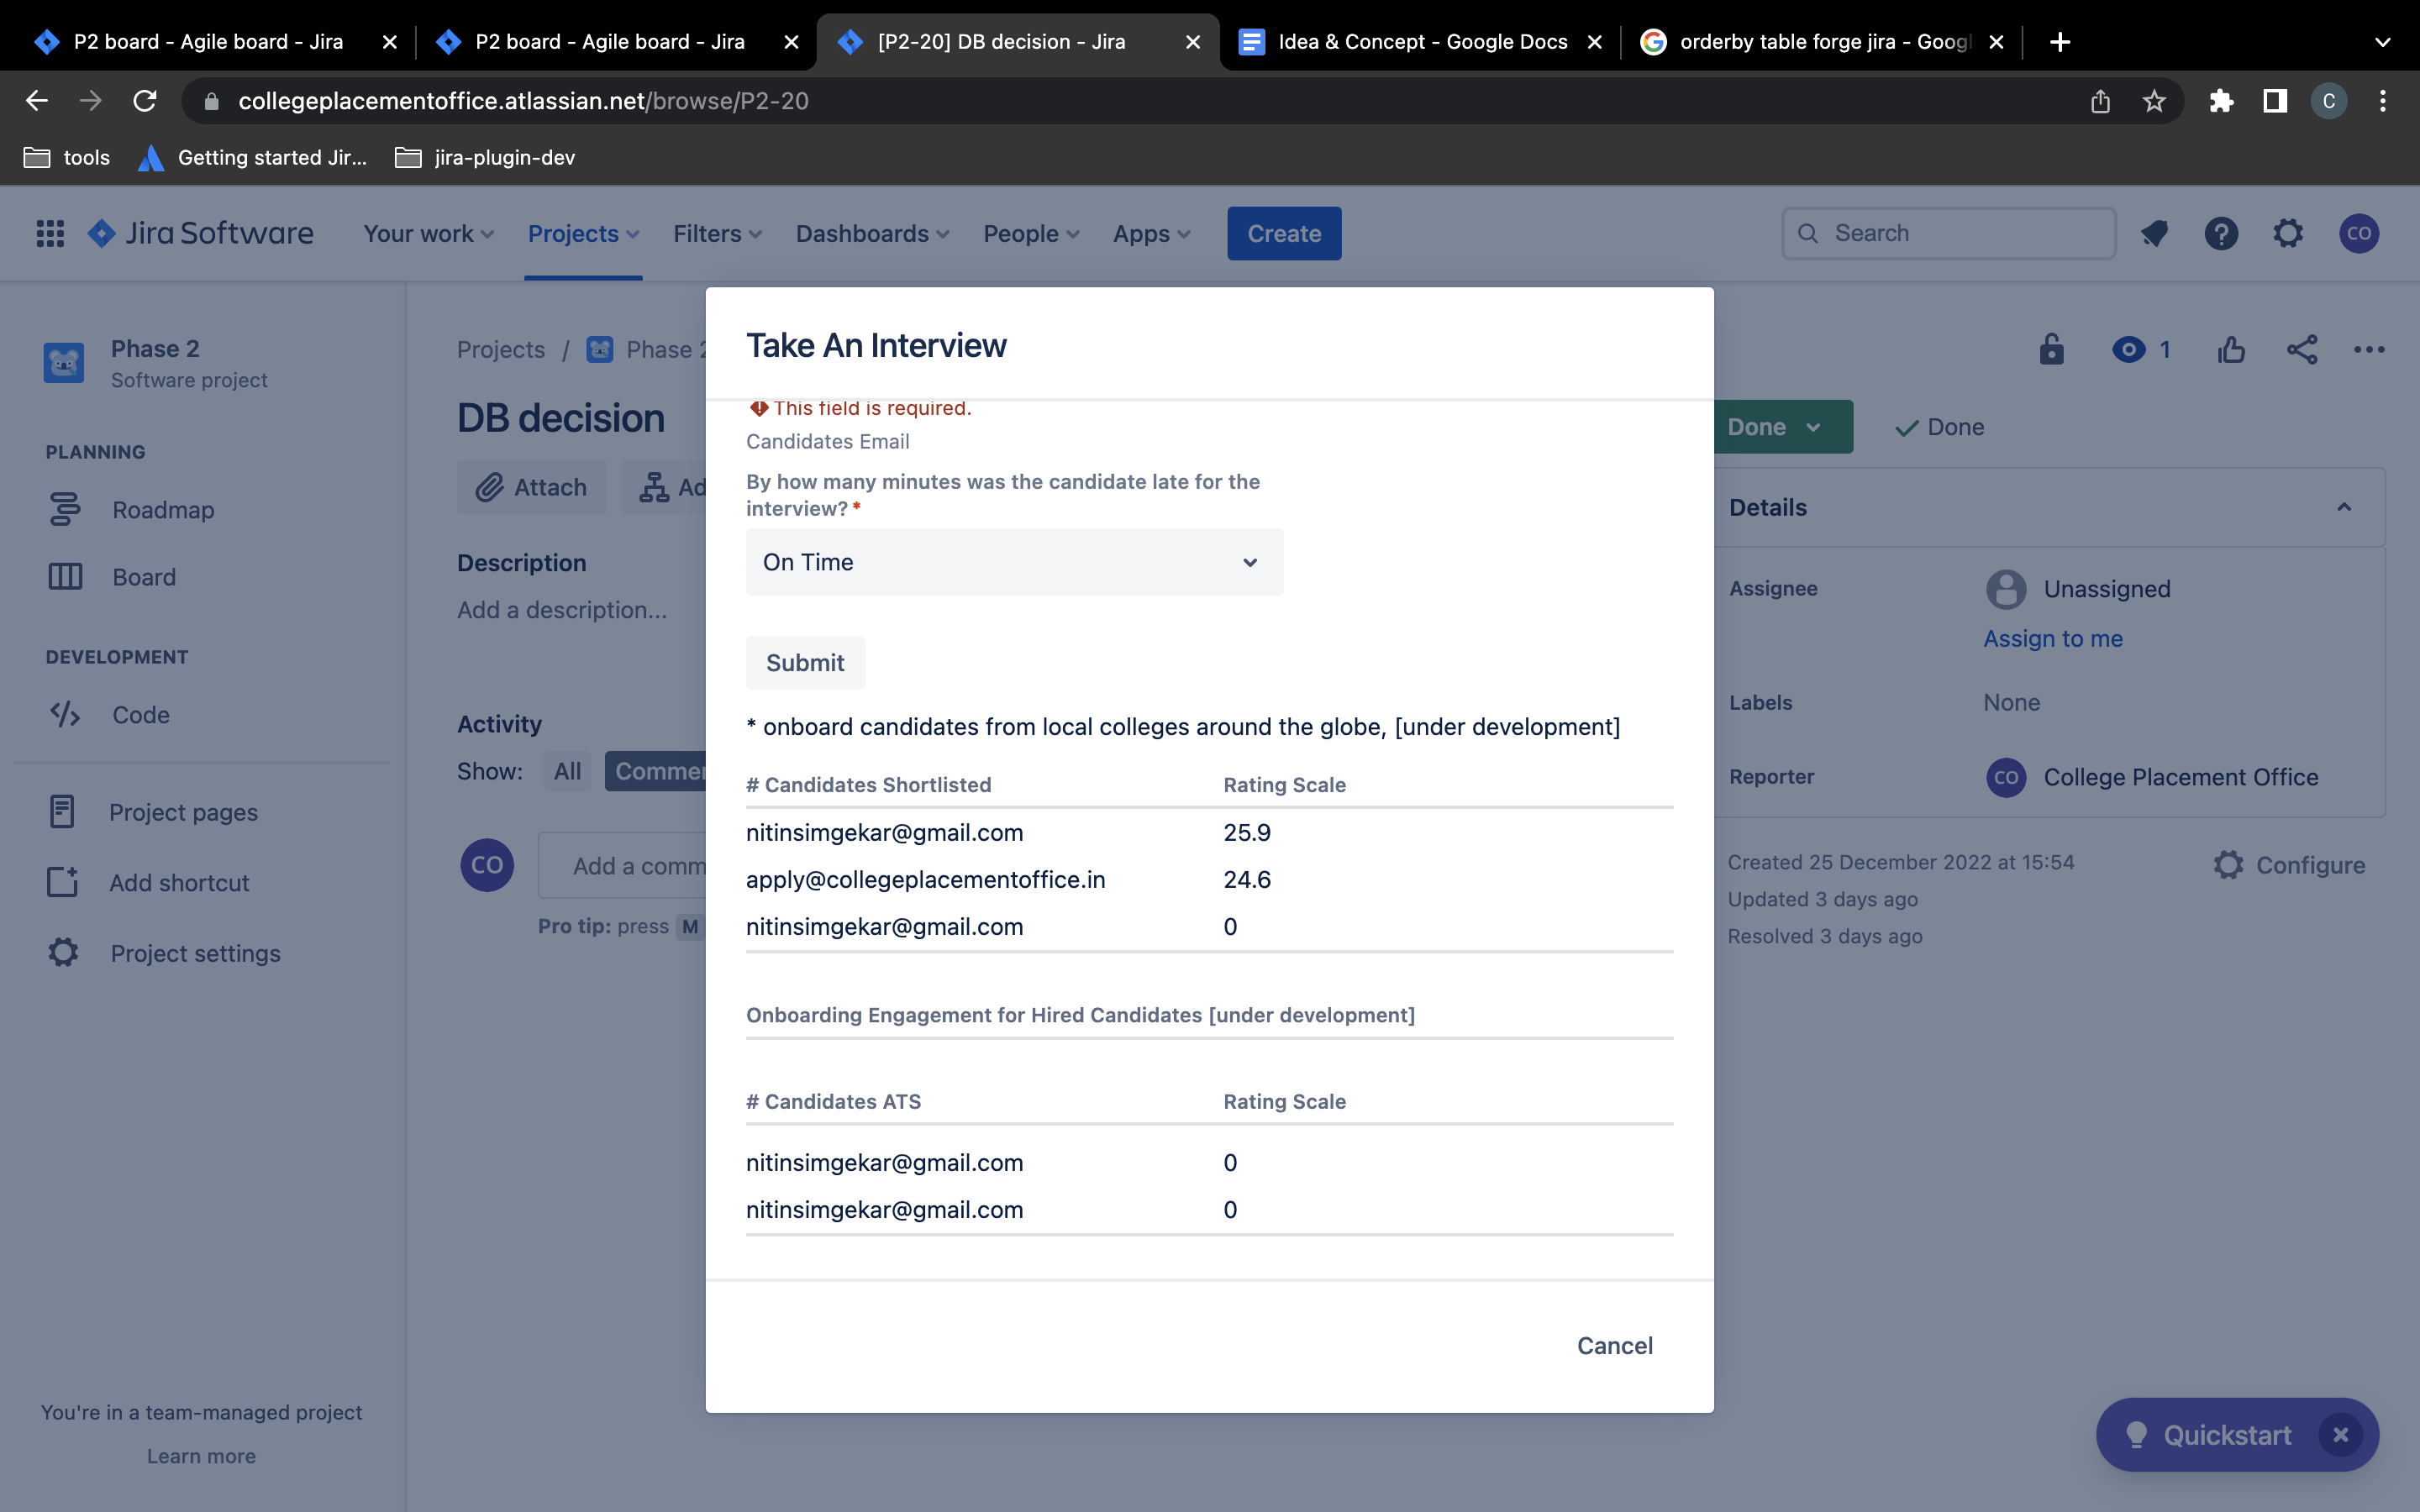Click the Jira Search field

tap(1948, 233)
